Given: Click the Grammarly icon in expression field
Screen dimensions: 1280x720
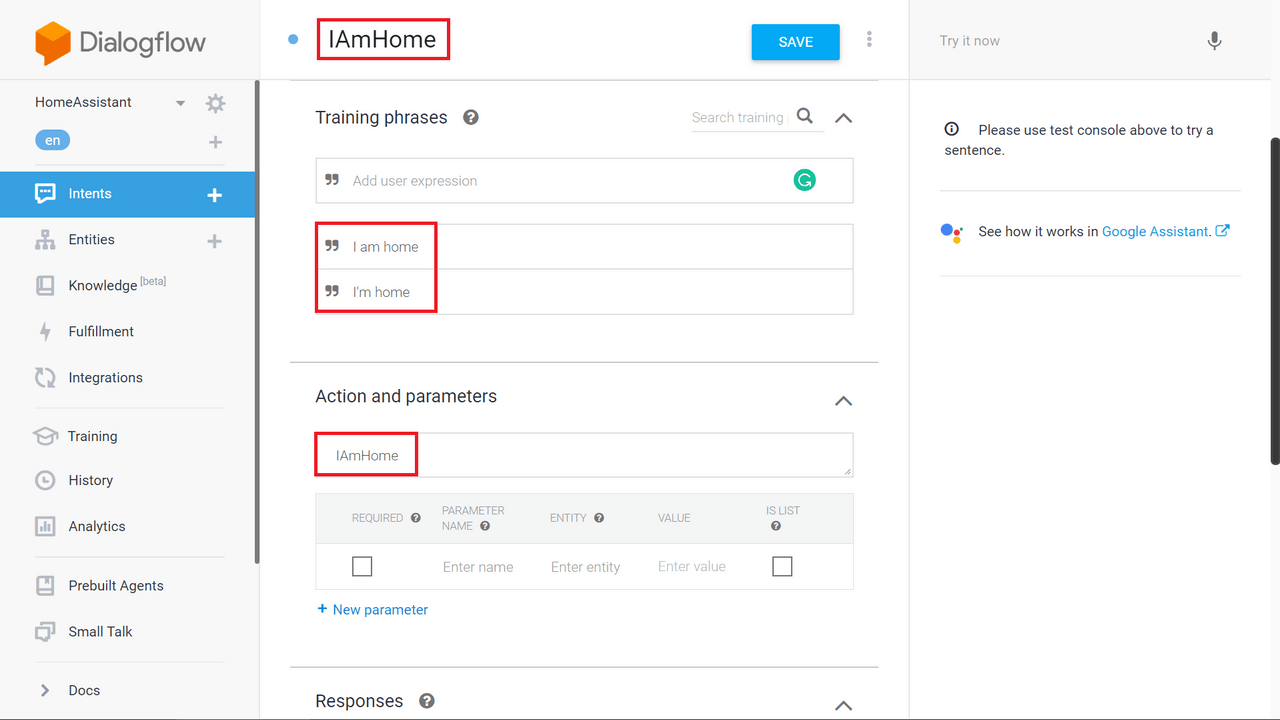Looking at the screenshot, I should click(804, 180).
